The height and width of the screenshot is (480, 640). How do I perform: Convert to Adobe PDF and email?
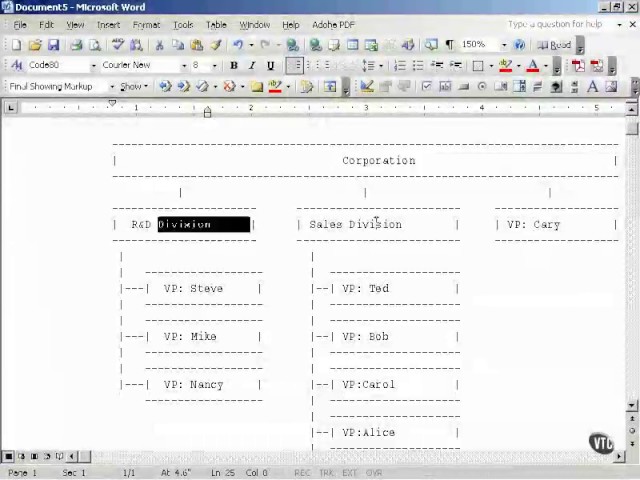[597, 66]
